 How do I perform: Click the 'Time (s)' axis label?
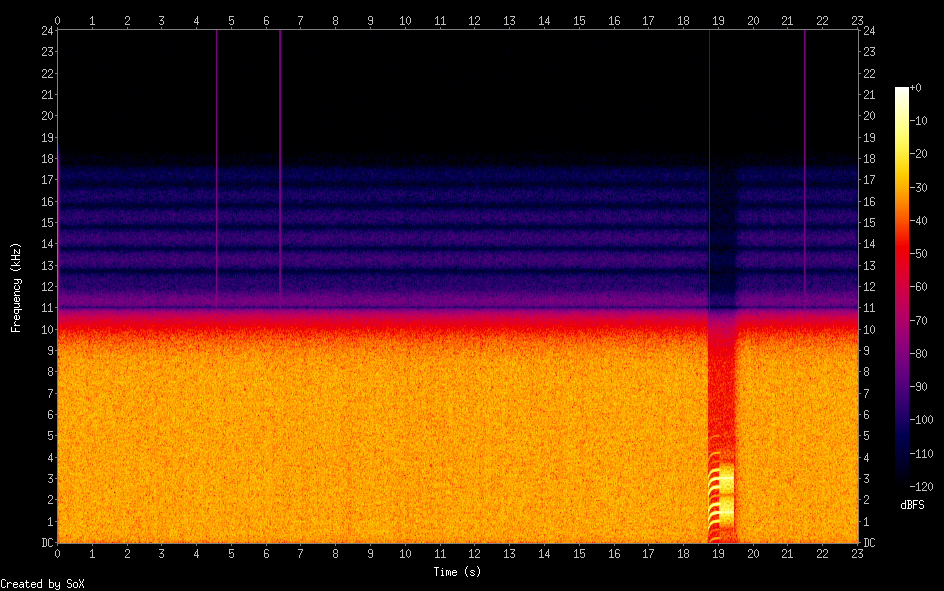pyautogui.click(x=459, y=571)
